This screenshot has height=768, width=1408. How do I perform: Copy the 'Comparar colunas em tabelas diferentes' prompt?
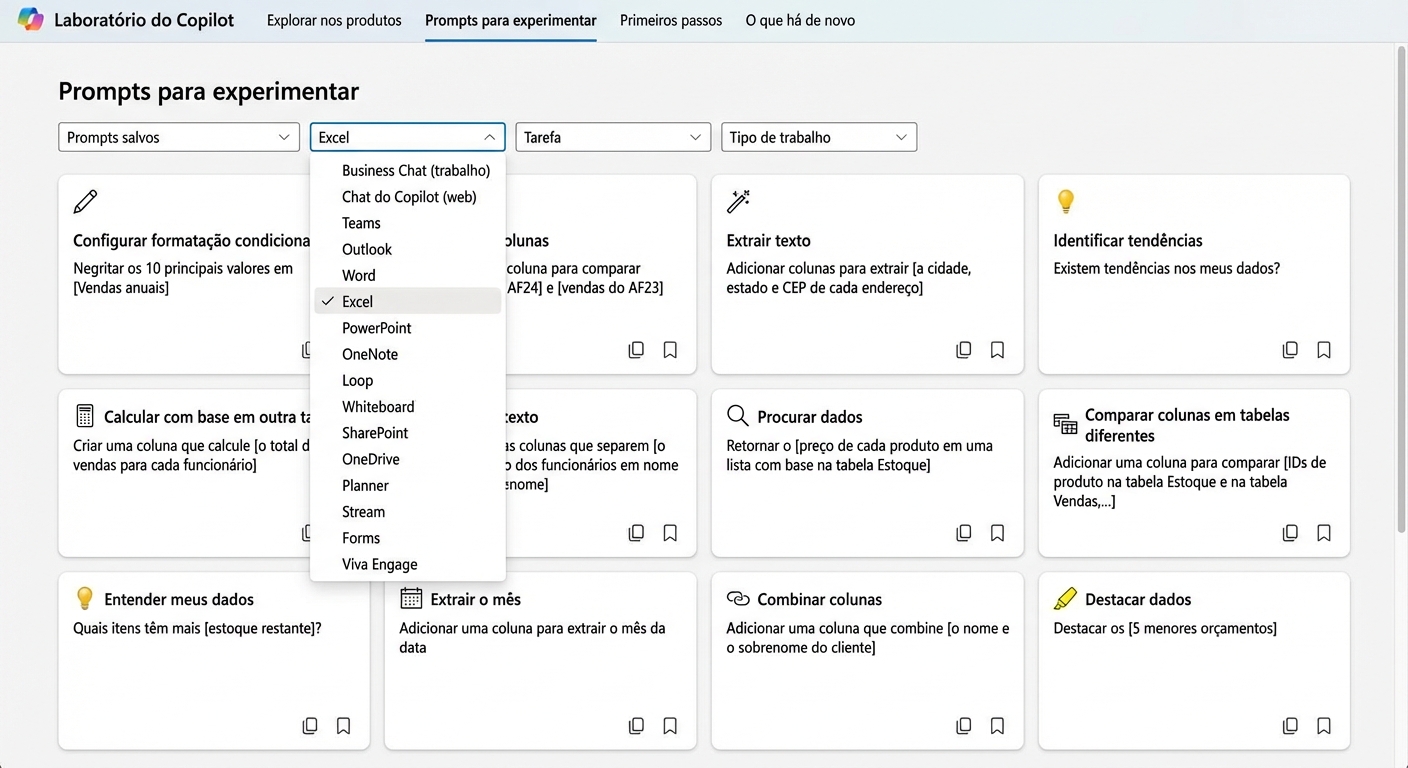[x=1290, y=533]
